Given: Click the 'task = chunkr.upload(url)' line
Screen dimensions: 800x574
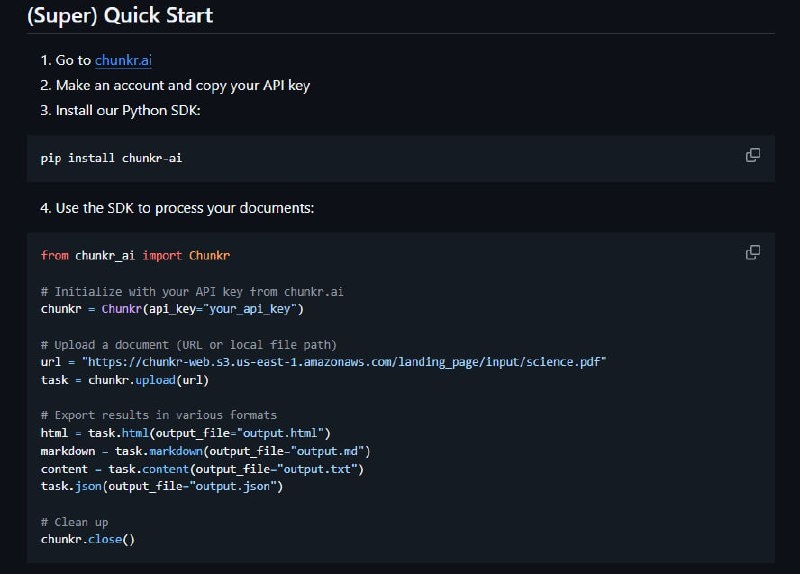Looking at the screenshot, I should click(x=124, y=380).
